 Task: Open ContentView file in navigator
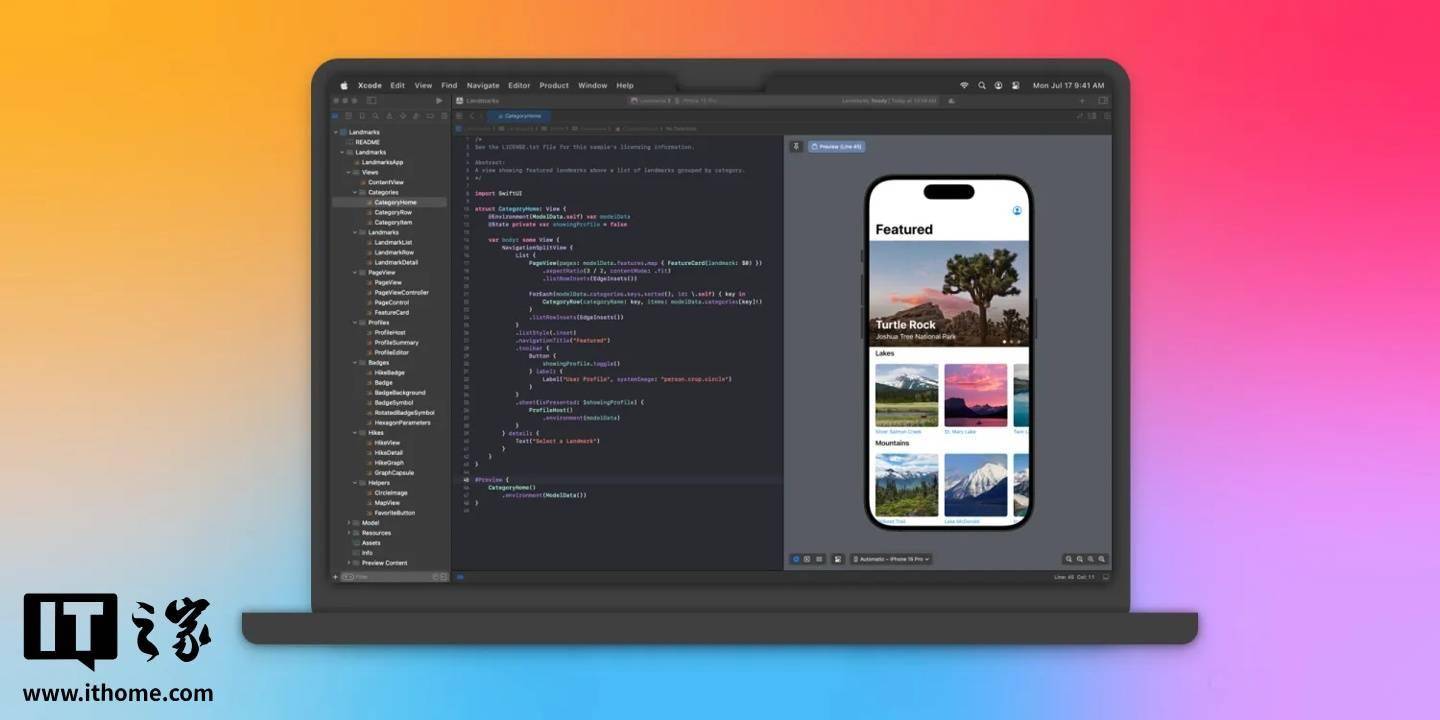click(x=385, y=182)
